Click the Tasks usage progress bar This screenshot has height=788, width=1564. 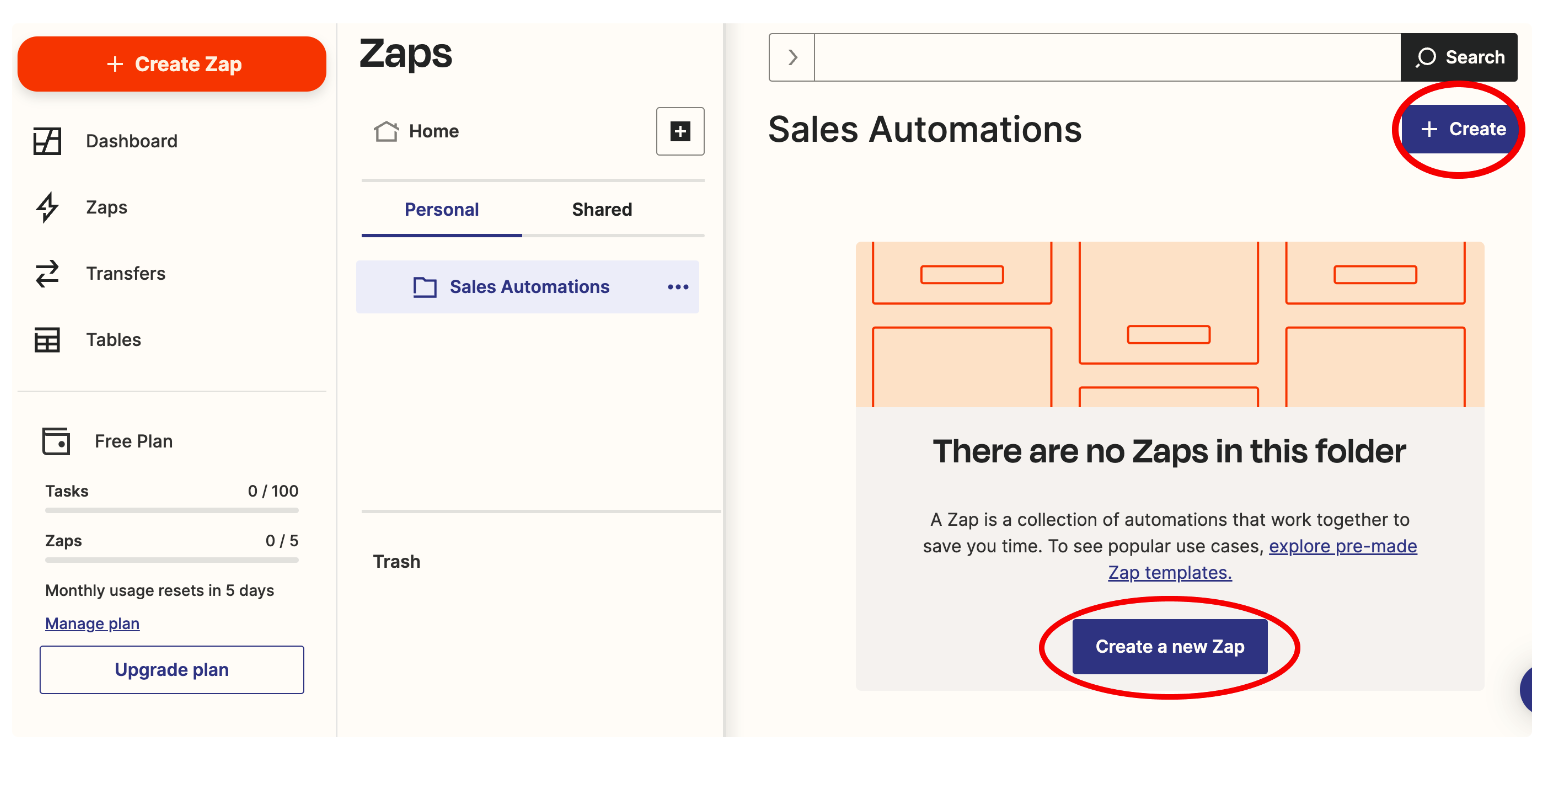(172, 510)
